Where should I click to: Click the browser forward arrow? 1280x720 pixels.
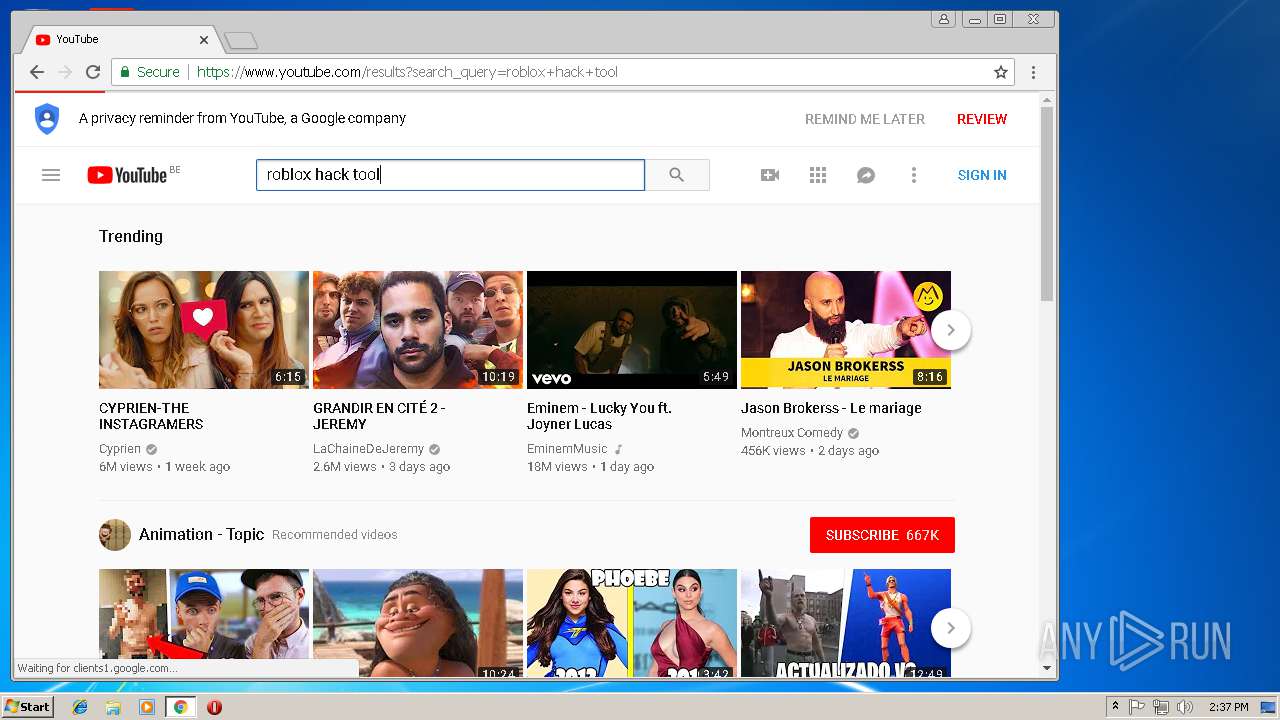[65, 72]
